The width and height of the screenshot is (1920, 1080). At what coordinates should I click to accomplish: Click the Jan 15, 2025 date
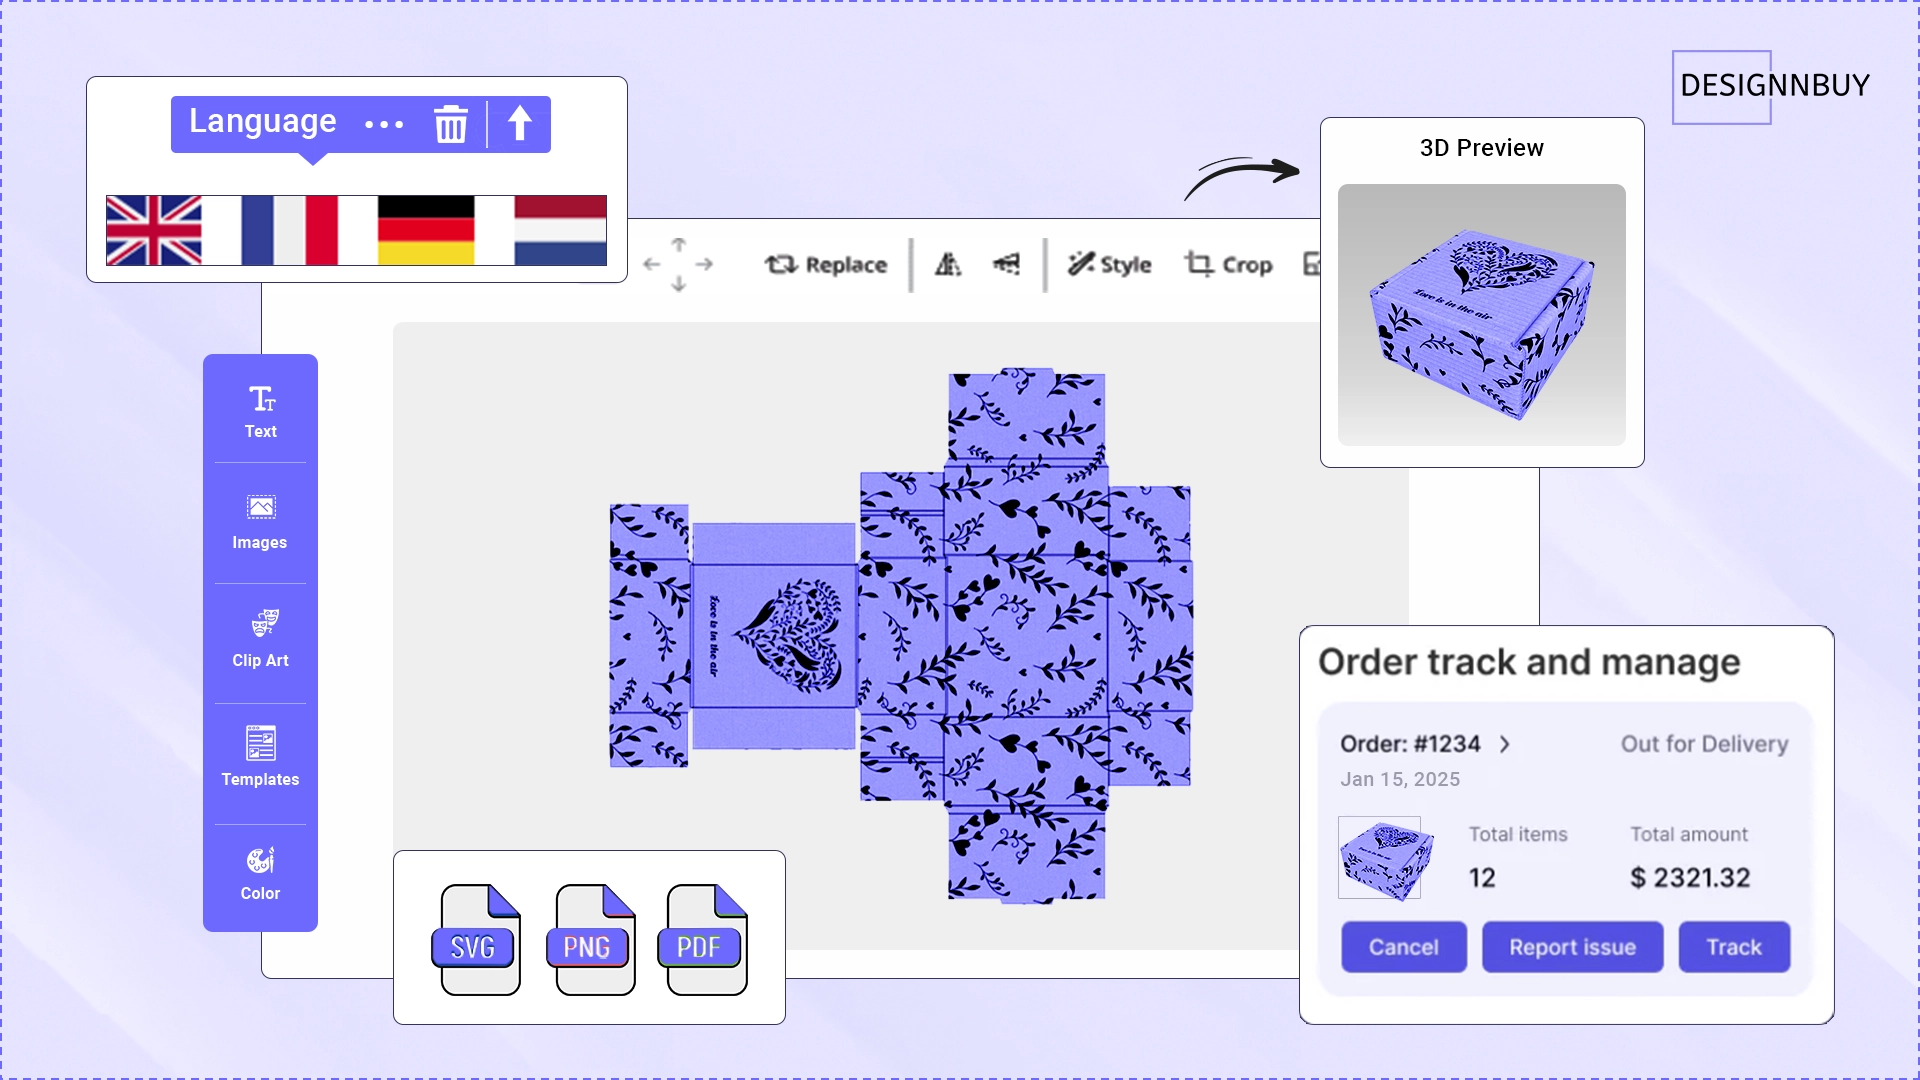pyautogui.click(x=1400, y=779)
